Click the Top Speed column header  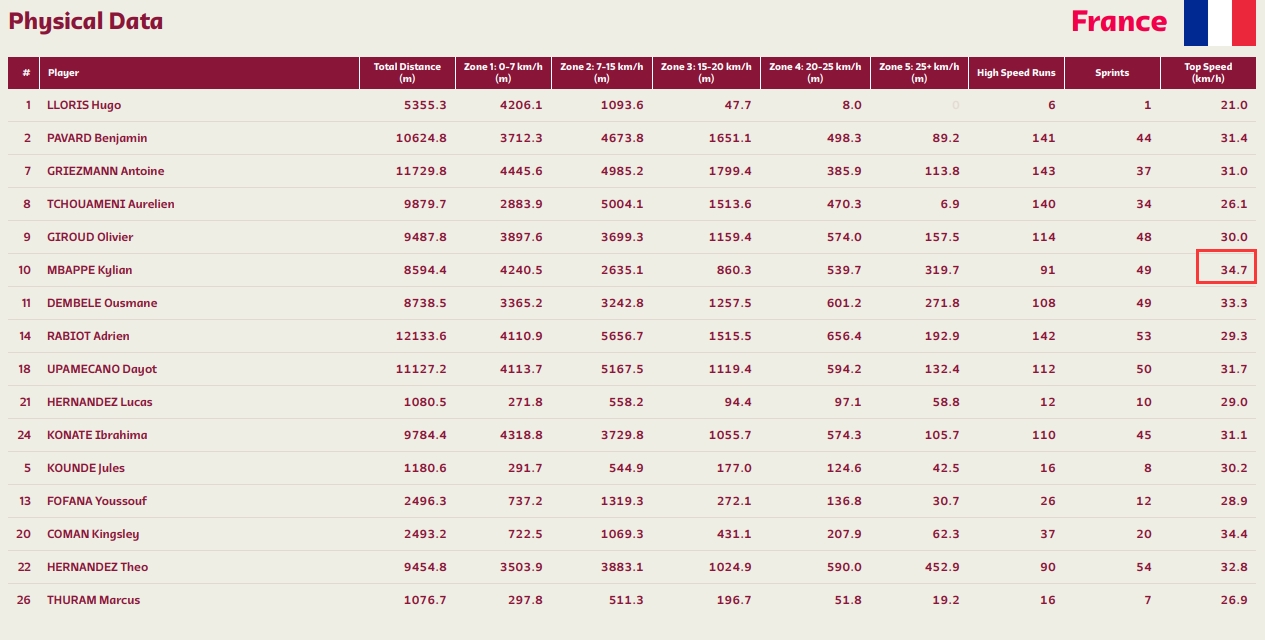point(1208,73)
